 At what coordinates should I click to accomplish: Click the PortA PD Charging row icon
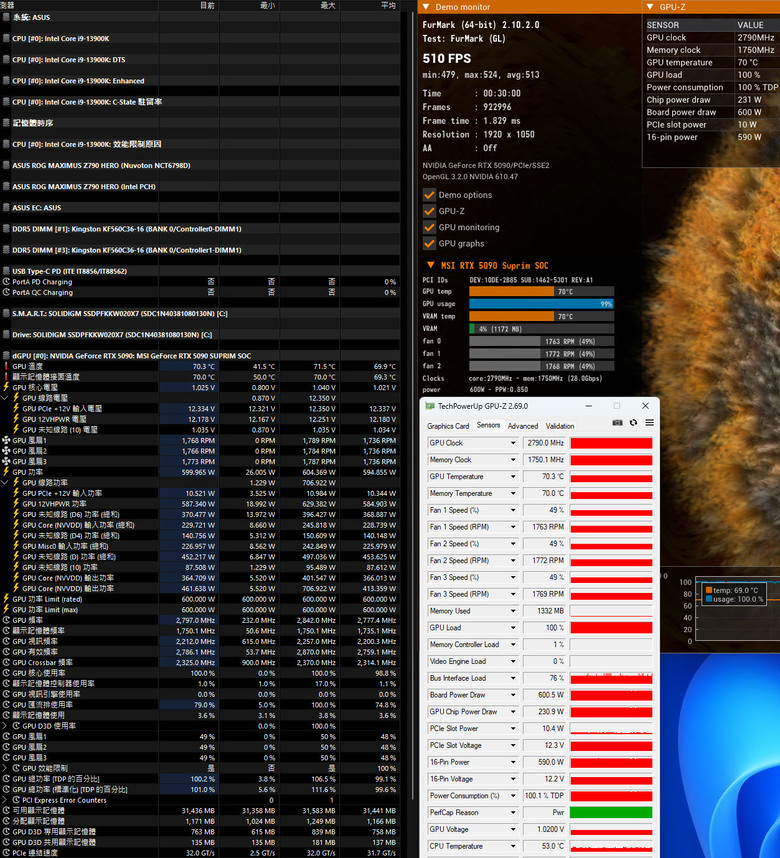coord(6,282)
